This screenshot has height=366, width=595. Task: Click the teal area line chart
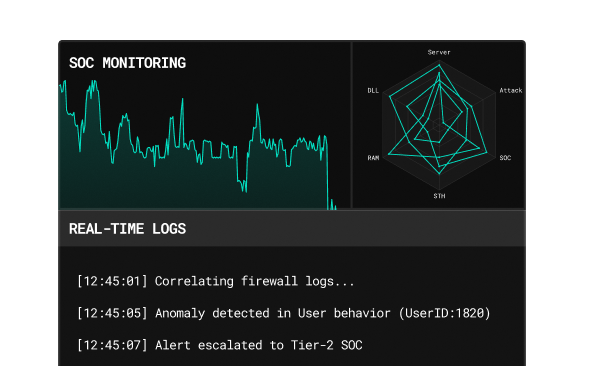click(198, 145)
